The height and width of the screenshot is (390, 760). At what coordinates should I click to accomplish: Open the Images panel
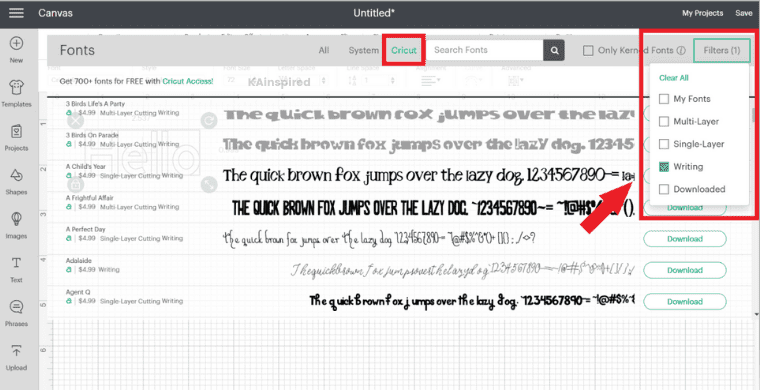[x=16, y=226]
